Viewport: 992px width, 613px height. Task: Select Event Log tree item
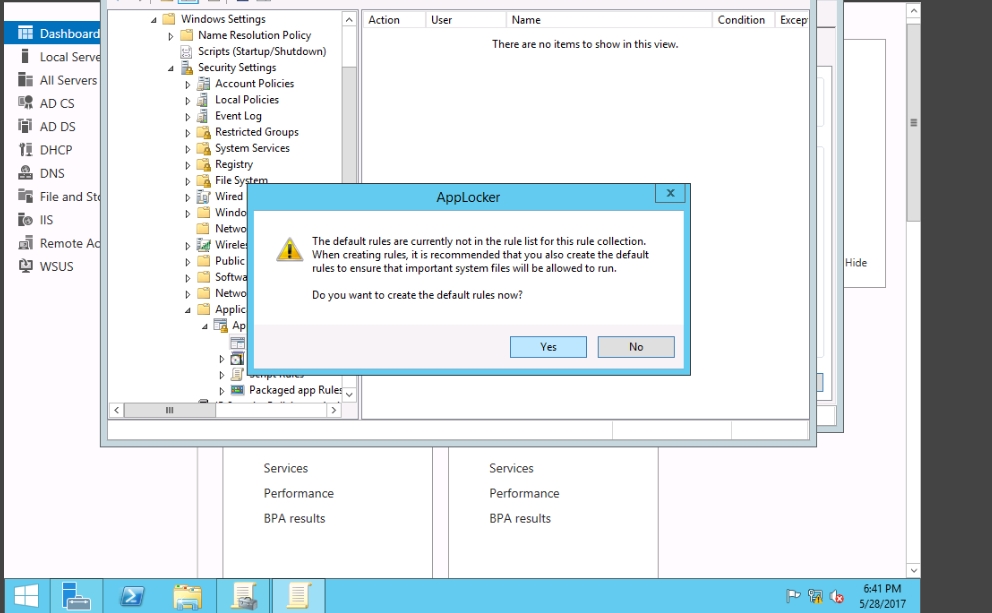(238, 116)
